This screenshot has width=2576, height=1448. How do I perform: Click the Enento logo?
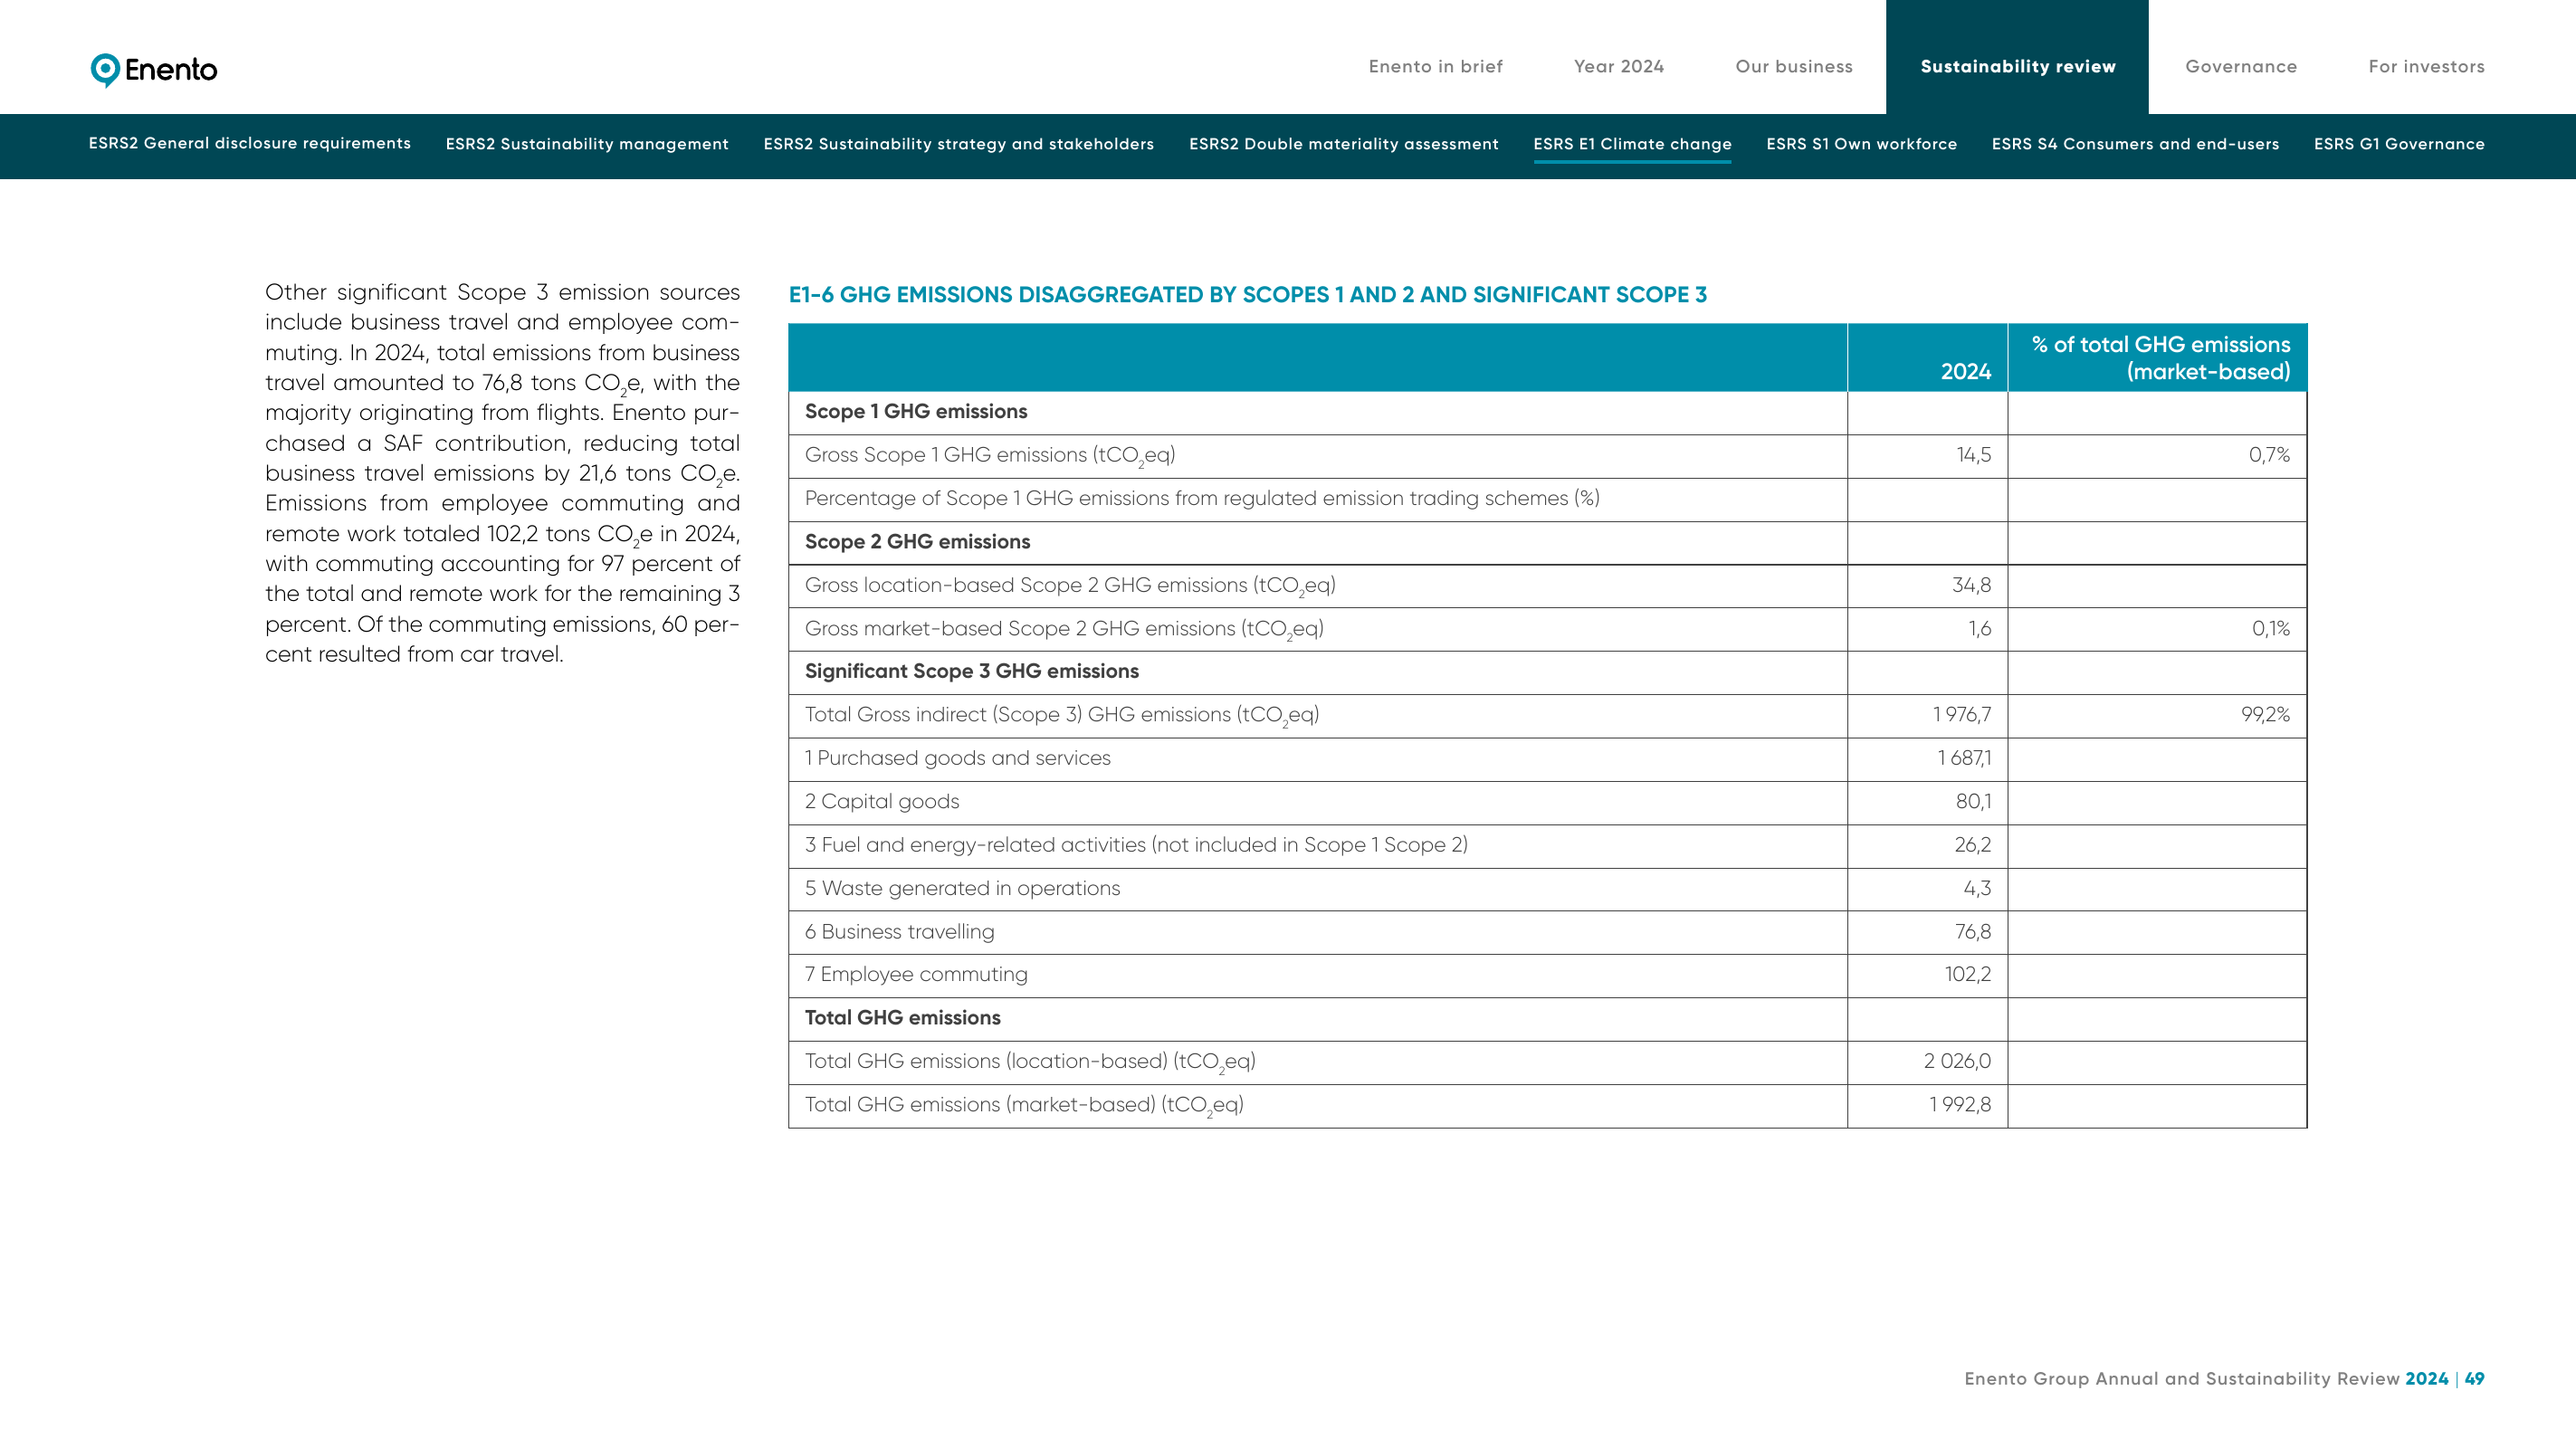click(x=154, y=69)
